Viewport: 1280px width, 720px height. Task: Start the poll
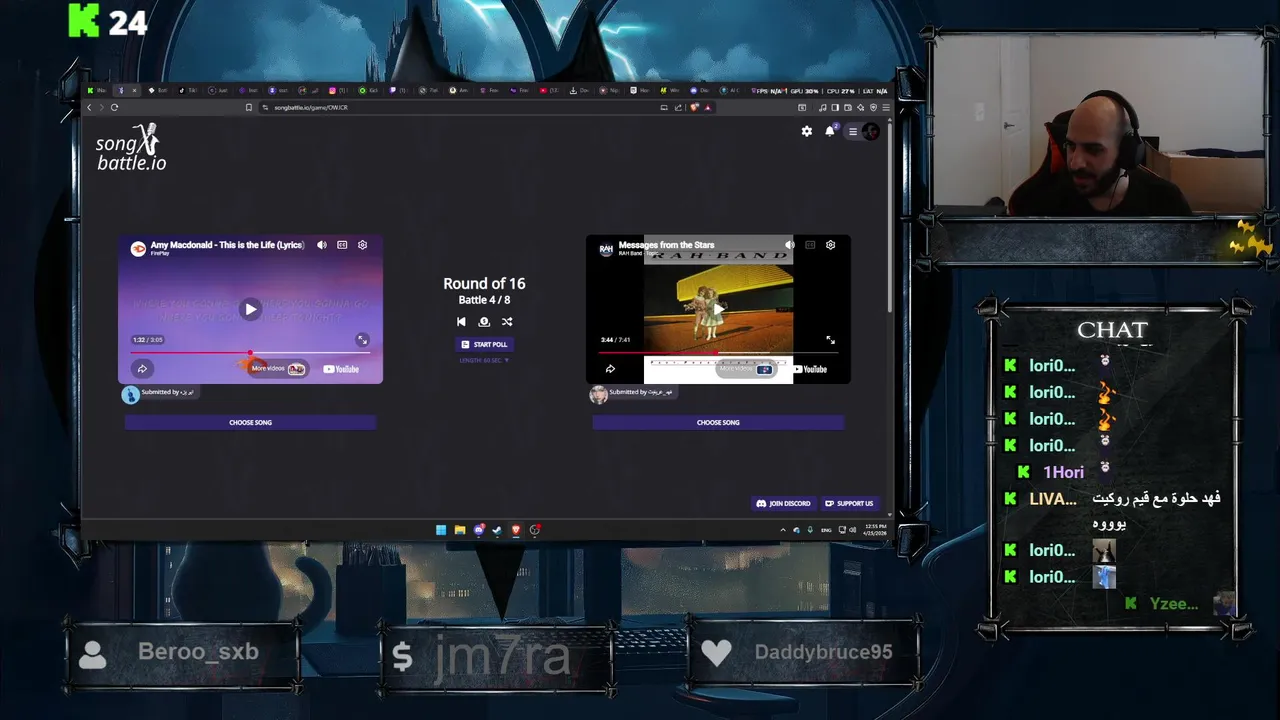pyautogui.click(x=484, y=344)
